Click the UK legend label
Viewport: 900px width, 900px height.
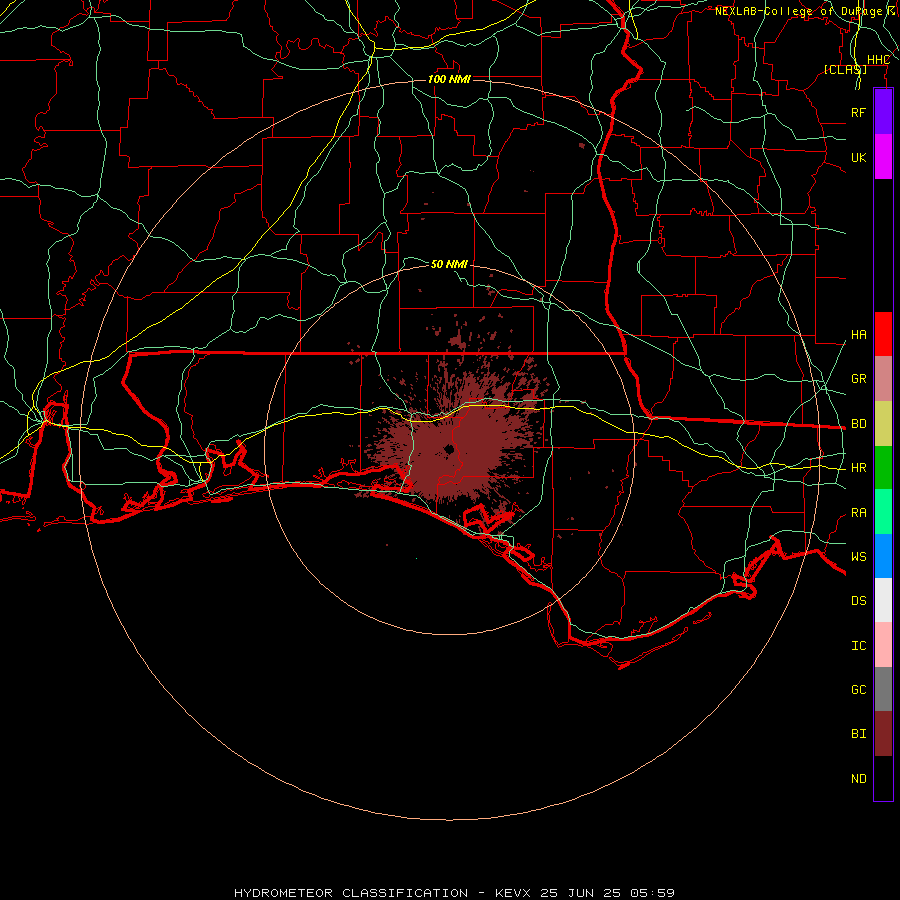click(x=858, y=157)
